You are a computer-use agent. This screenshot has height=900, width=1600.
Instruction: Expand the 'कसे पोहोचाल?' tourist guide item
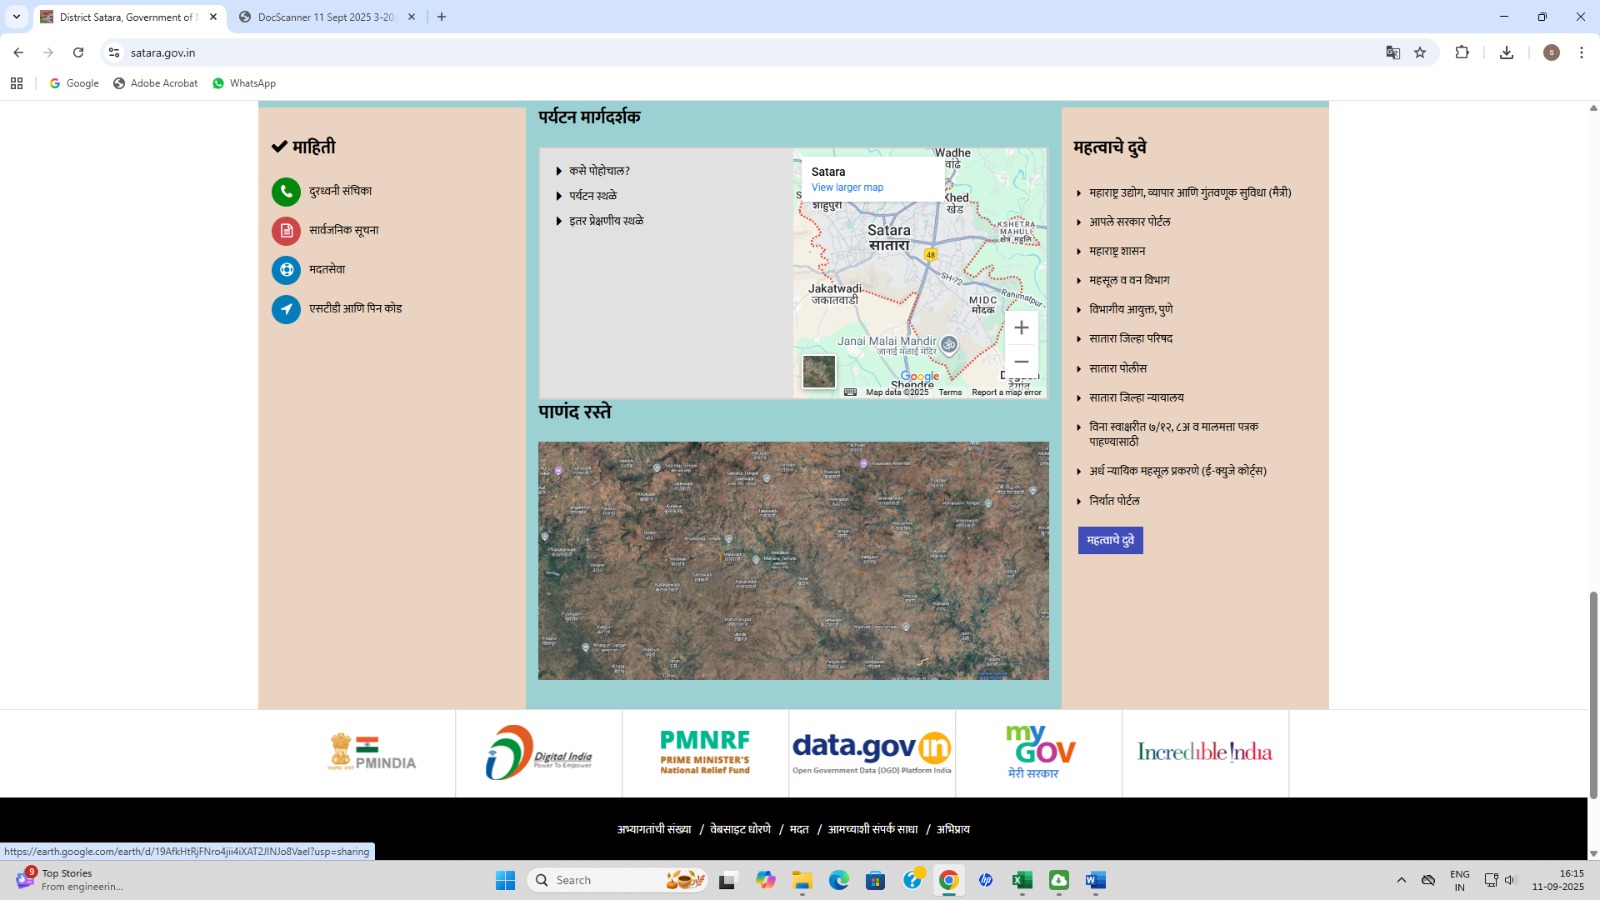tap(599, 171)
